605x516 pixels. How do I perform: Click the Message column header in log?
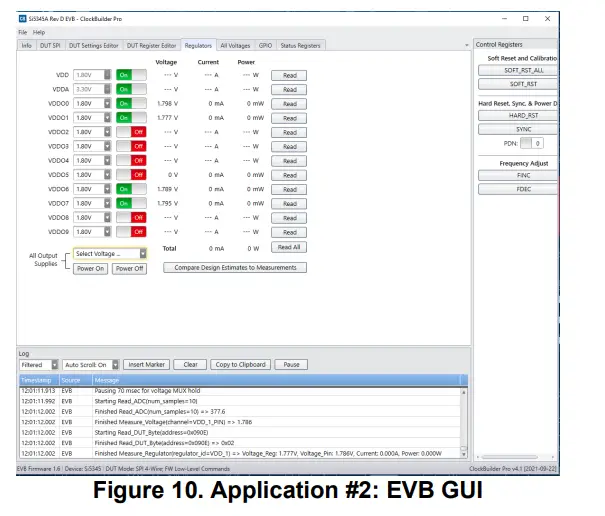[276, 380]
